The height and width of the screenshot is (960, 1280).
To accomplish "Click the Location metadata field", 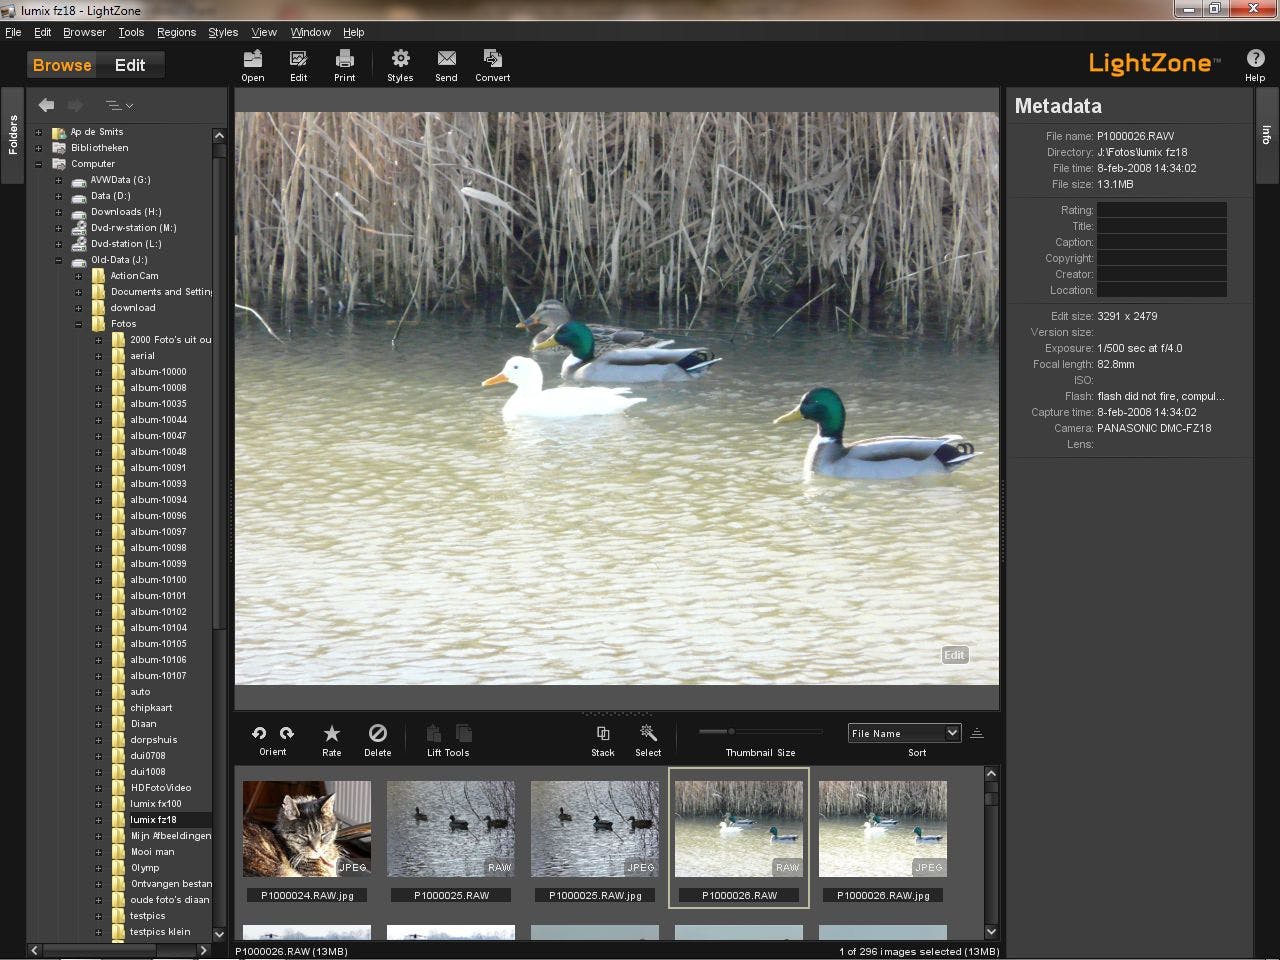I will 1162,290.
